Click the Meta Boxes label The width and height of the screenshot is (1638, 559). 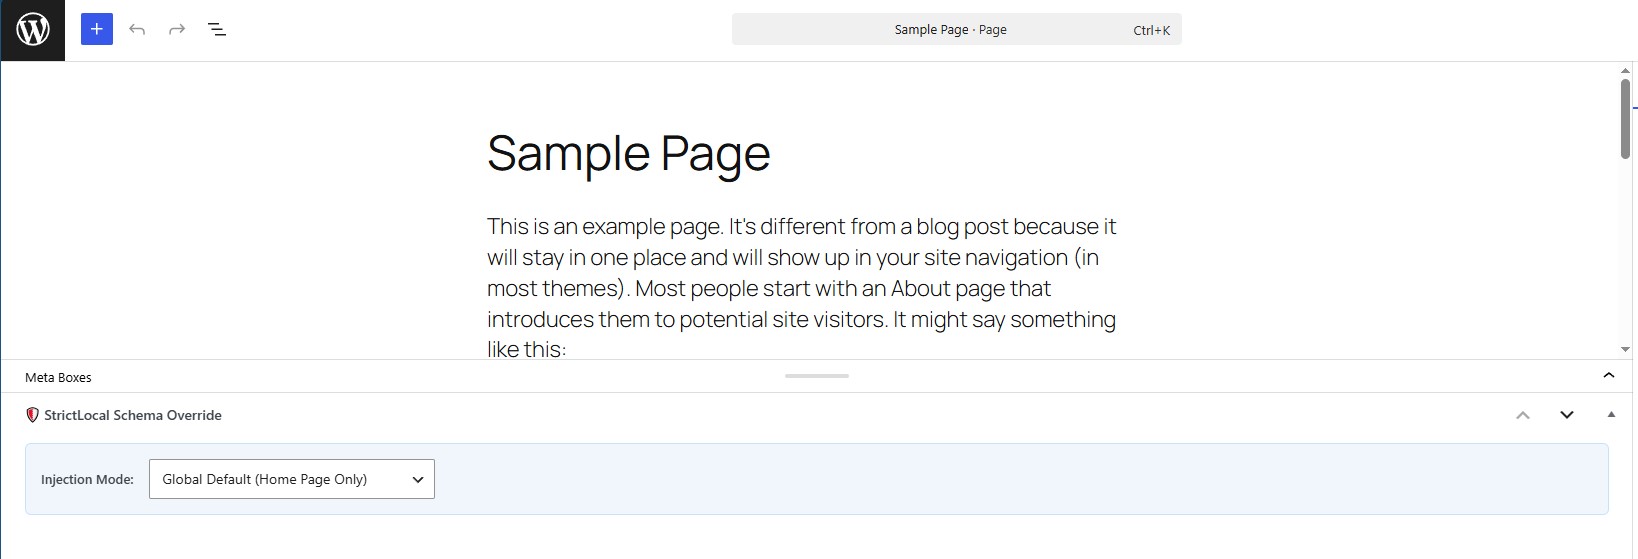coord(58,377)
